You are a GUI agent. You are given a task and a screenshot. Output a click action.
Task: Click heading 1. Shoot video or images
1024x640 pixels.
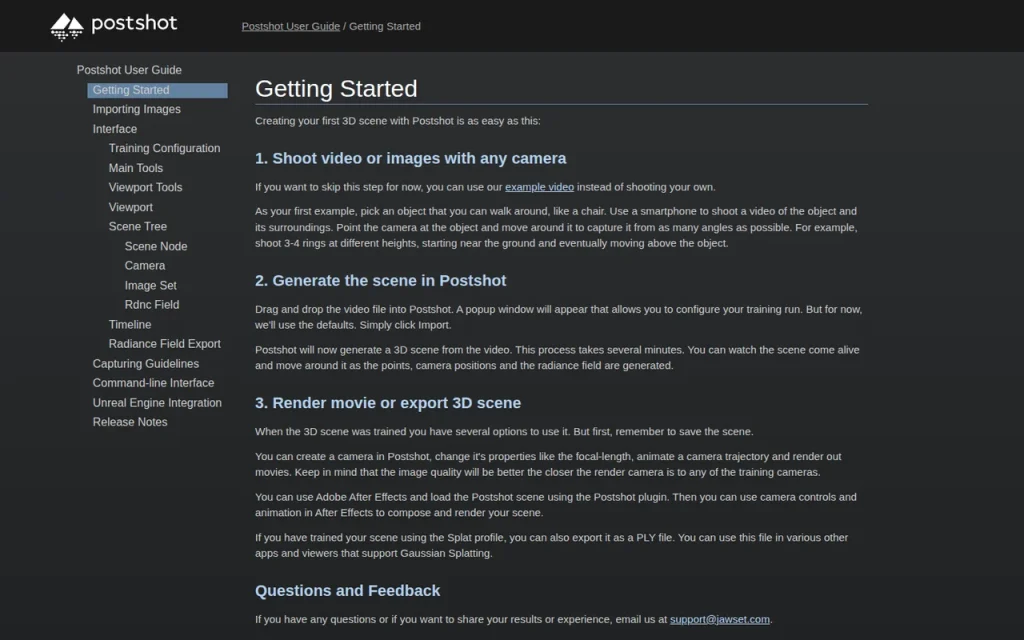tap(410, 158)
